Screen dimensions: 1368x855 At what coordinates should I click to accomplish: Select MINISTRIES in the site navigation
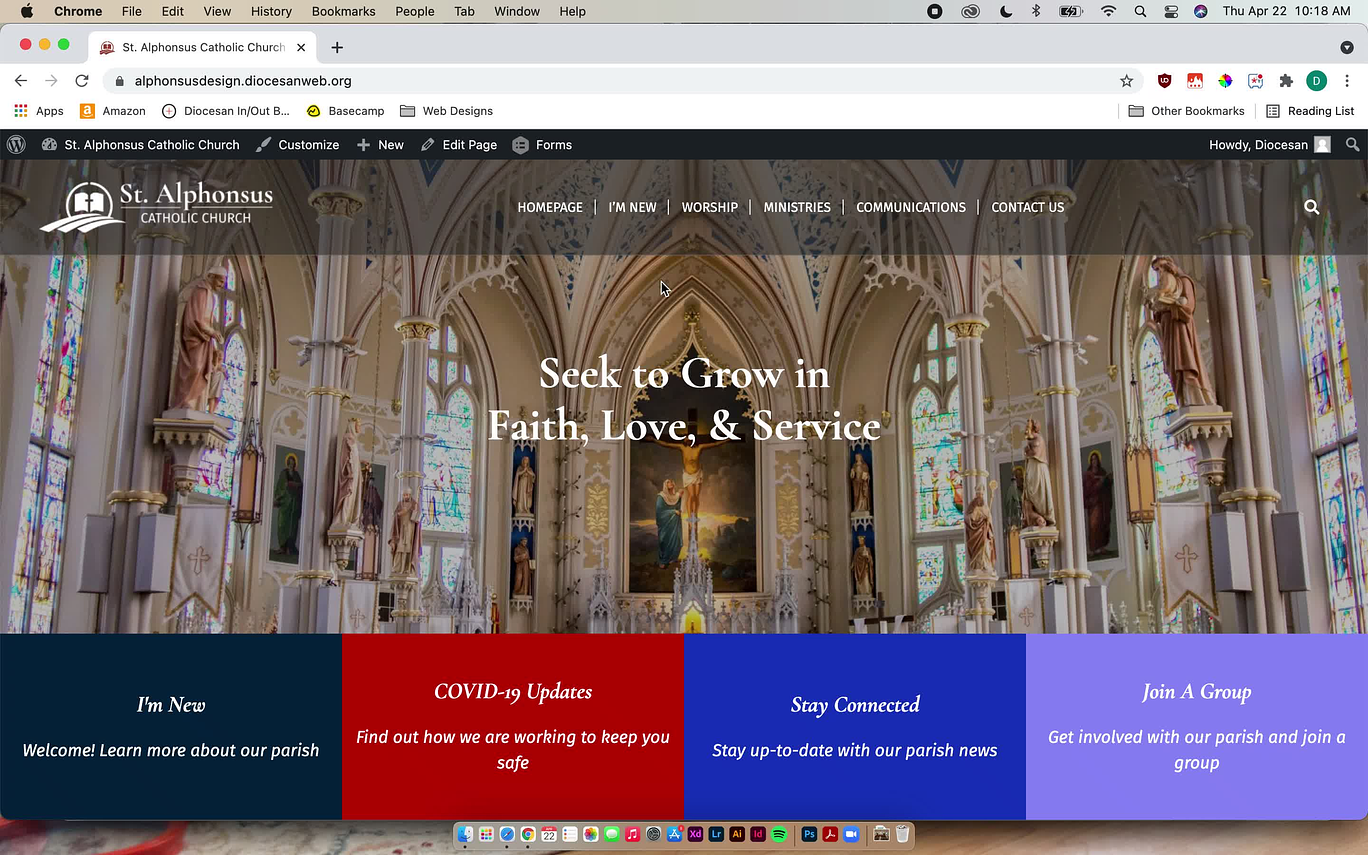pos(797,207)
